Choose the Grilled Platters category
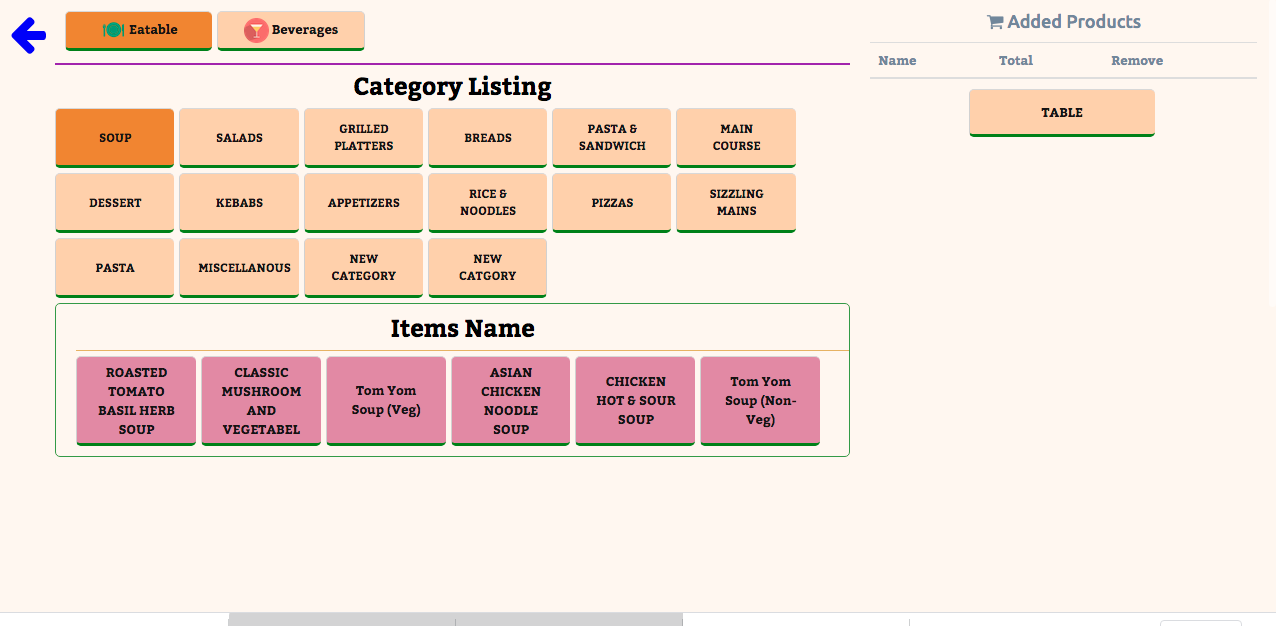The width and height of the screenshot is (1276, 626). point(364,138)
